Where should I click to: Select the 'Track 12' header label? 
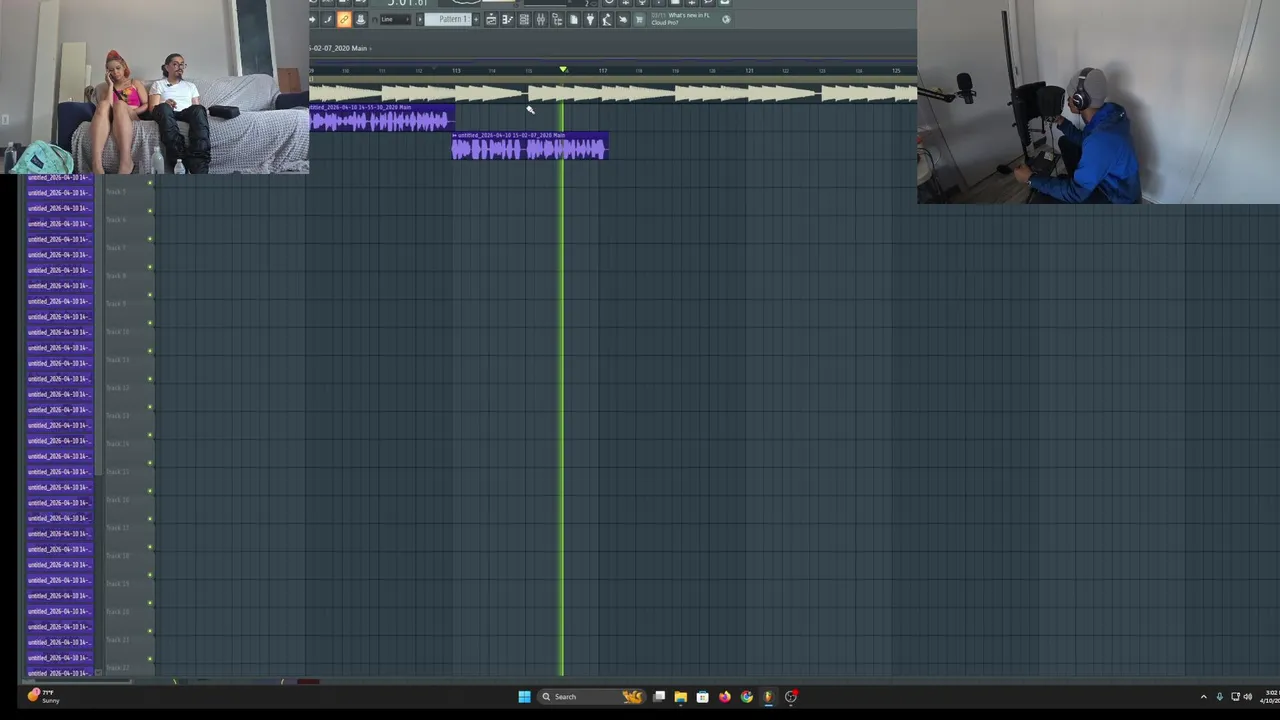(117, 387)
